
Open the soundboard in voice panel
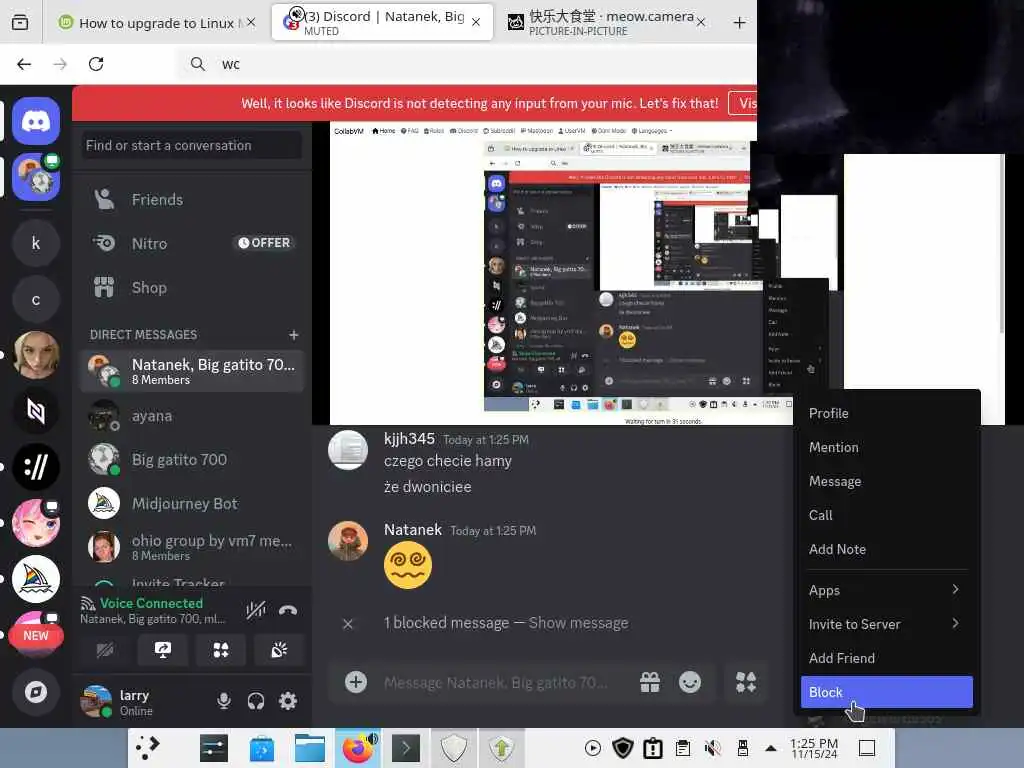[279, 650]
